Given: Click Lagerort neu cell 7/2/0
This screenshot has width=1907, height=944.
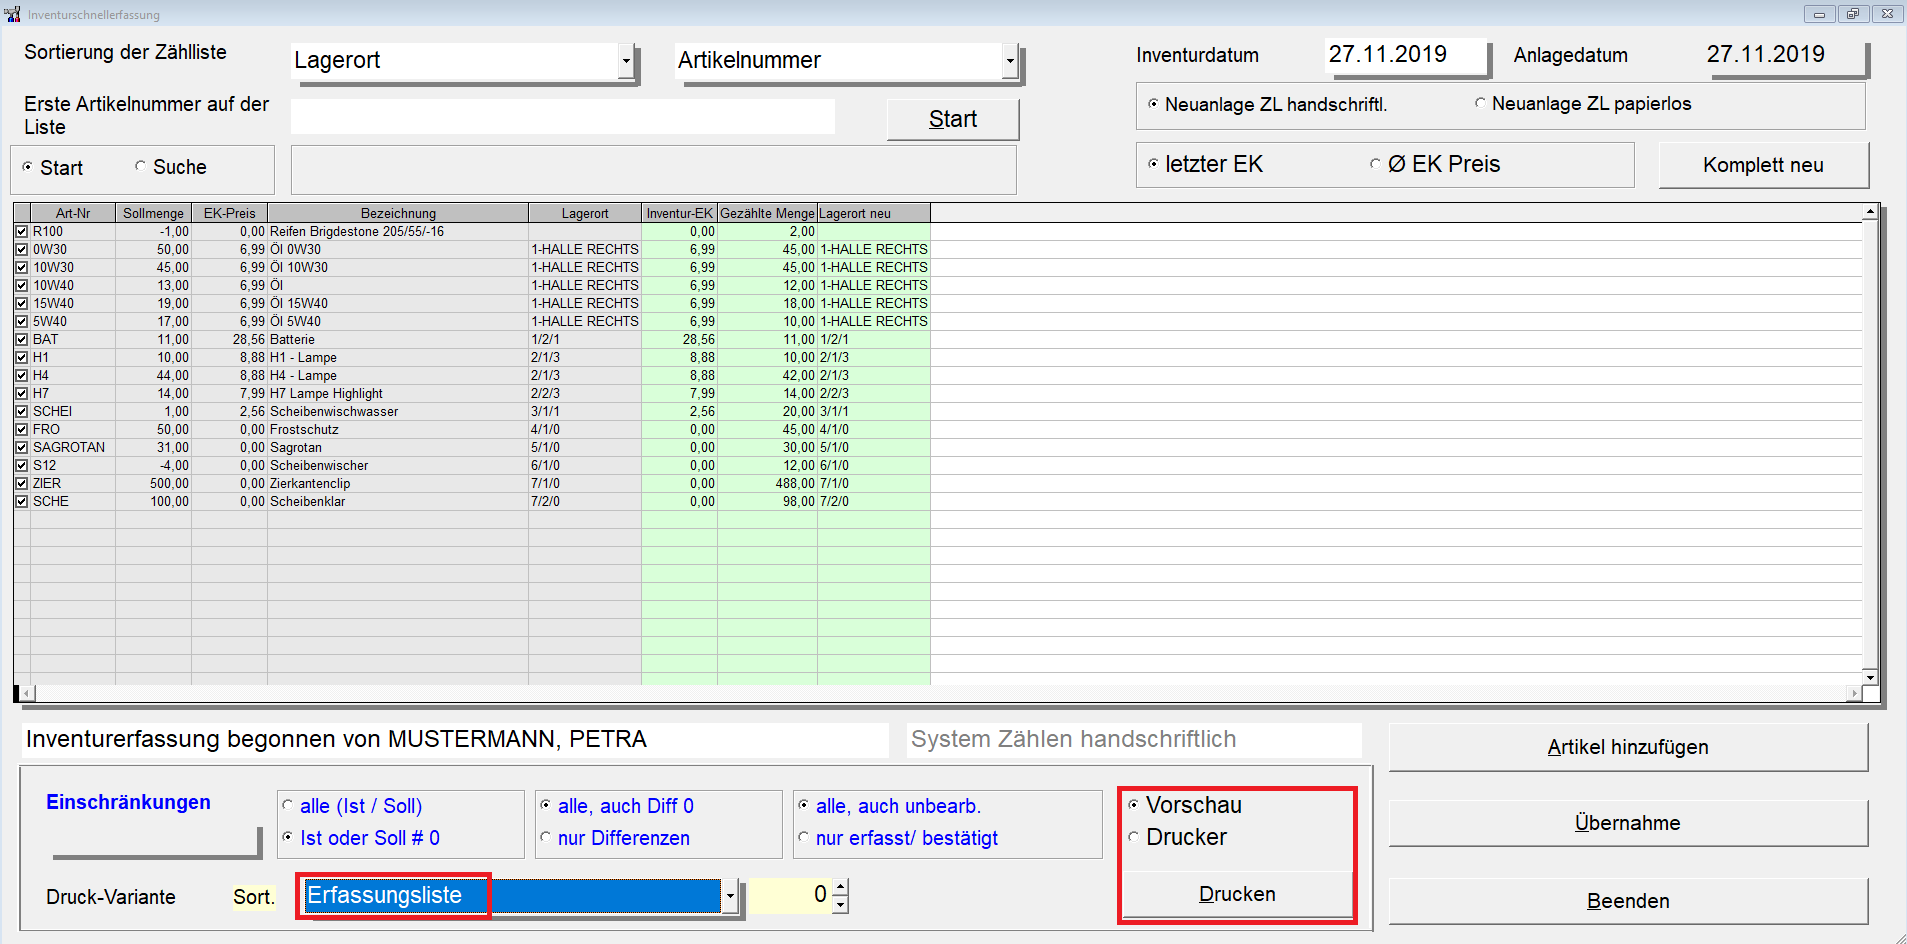Looking at the screenshot, I should coord(874,501).
